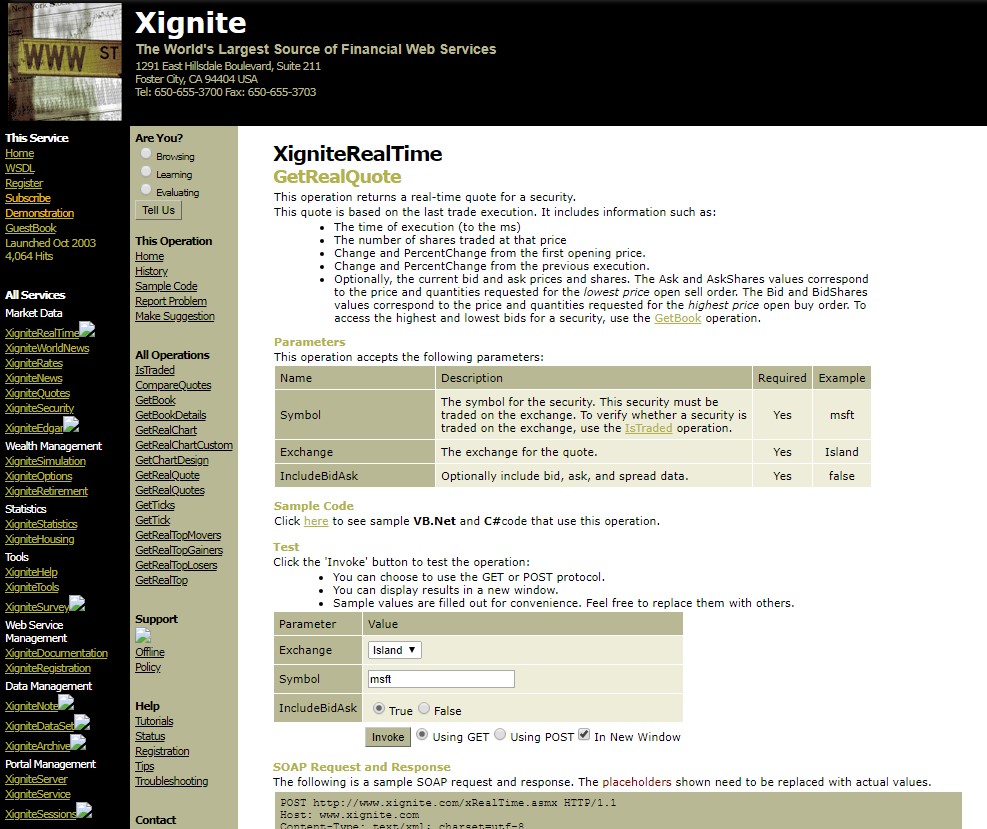The image size is (987, 829).
Task: Select Home under This Service
Action: pyautogui.click(x=18, y=153)
